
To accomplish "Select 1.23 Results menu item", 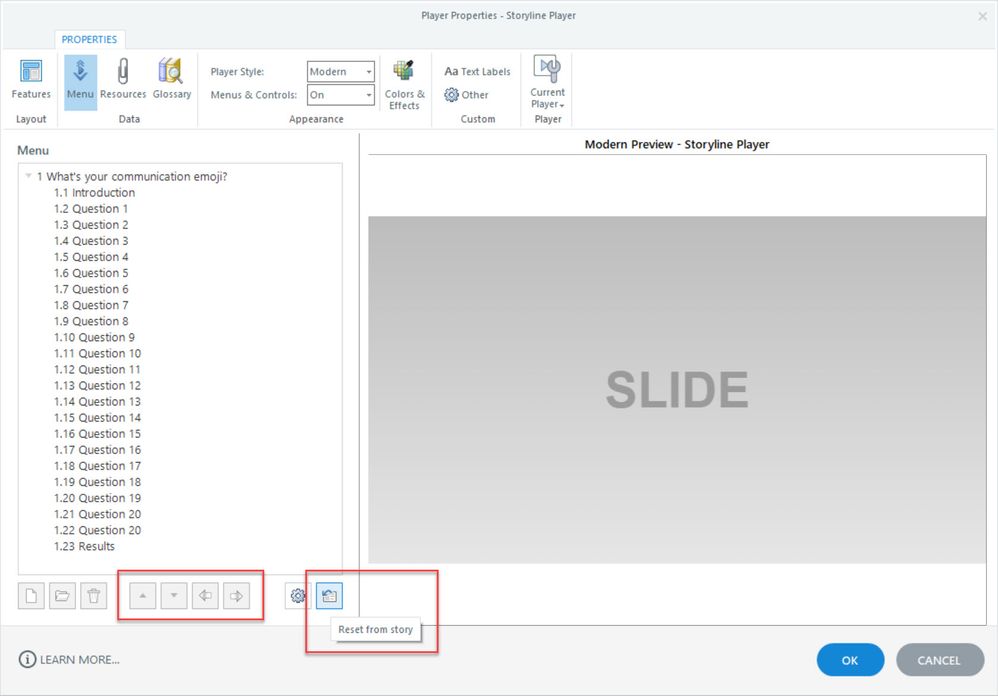I will [x=85, y=546].
